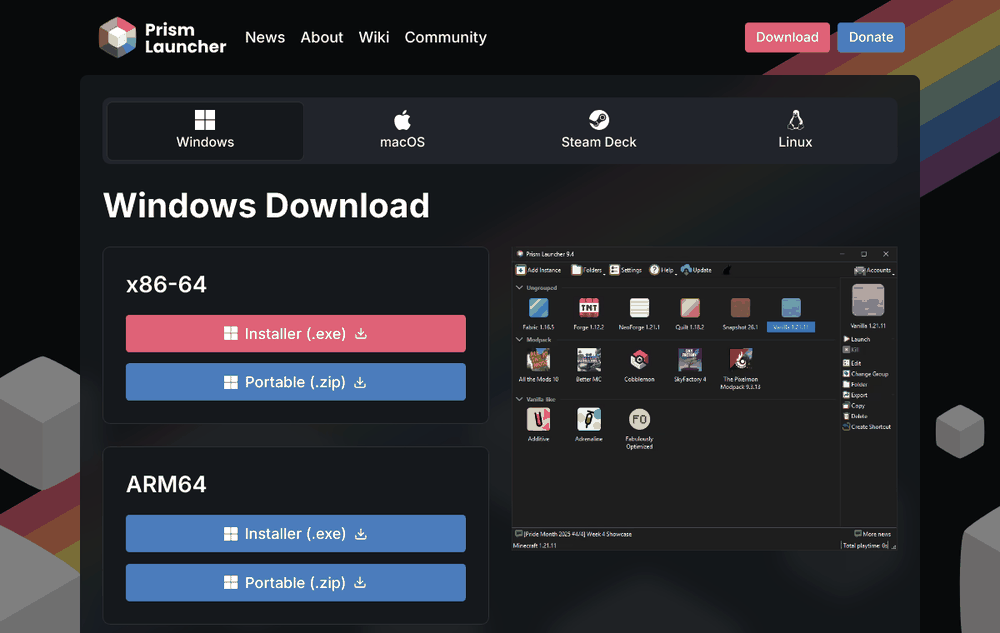
Task: Select The Pixelmon Modpack instance icon
Action: coord(740,360)
